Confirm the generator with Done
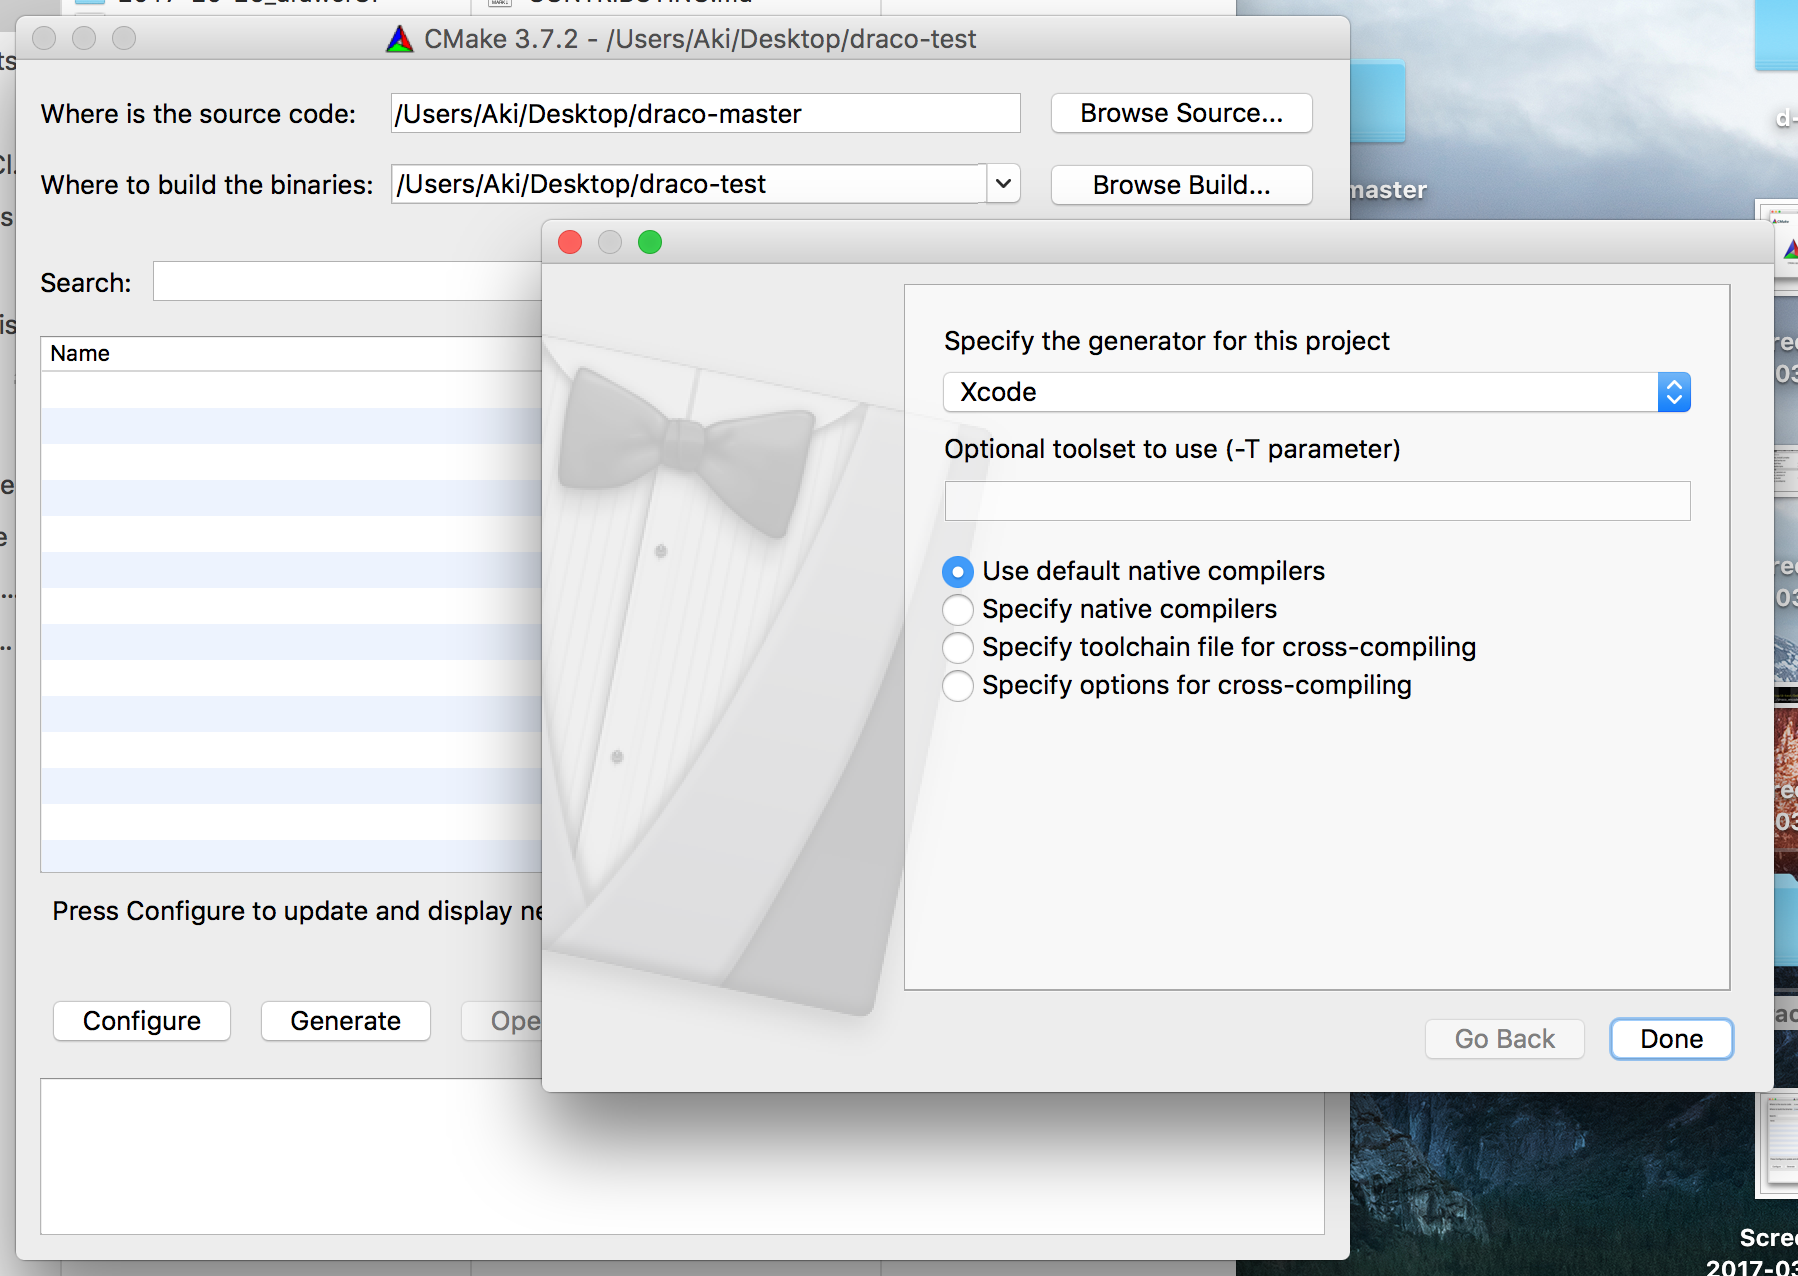1798x1276 pixels. tap(1671, 1039)
